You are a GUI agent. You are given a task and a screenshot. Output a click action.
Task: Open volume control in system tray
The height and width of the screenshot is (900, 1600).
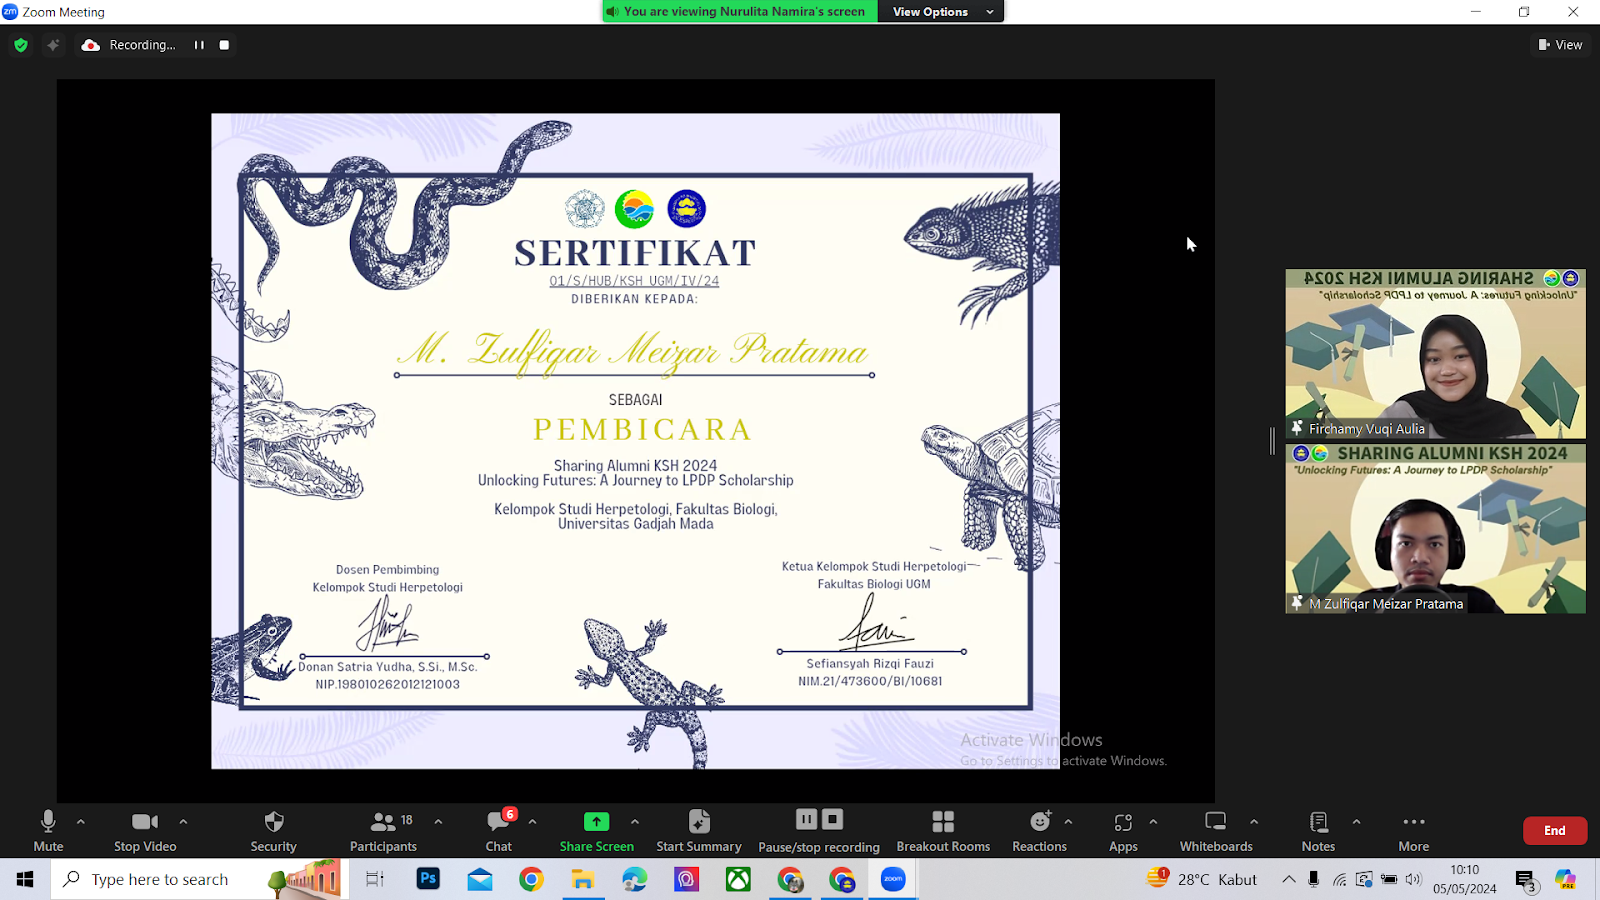(x=1413, y=879)
